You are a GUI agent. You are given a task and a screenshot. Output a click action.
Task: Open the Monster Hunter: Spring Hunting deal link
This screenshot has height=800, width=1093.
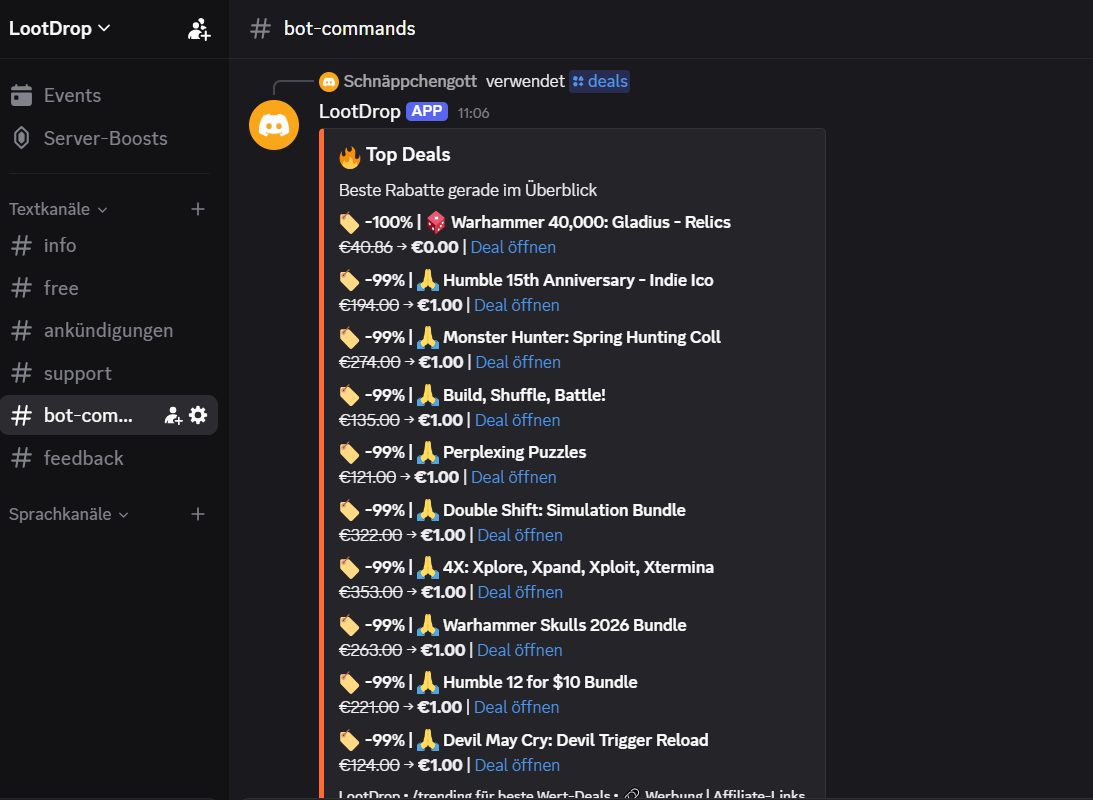518,362
